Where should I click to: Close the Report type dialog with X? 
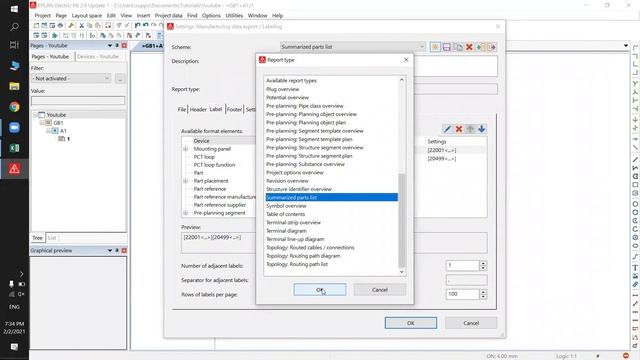pos(406,60)
